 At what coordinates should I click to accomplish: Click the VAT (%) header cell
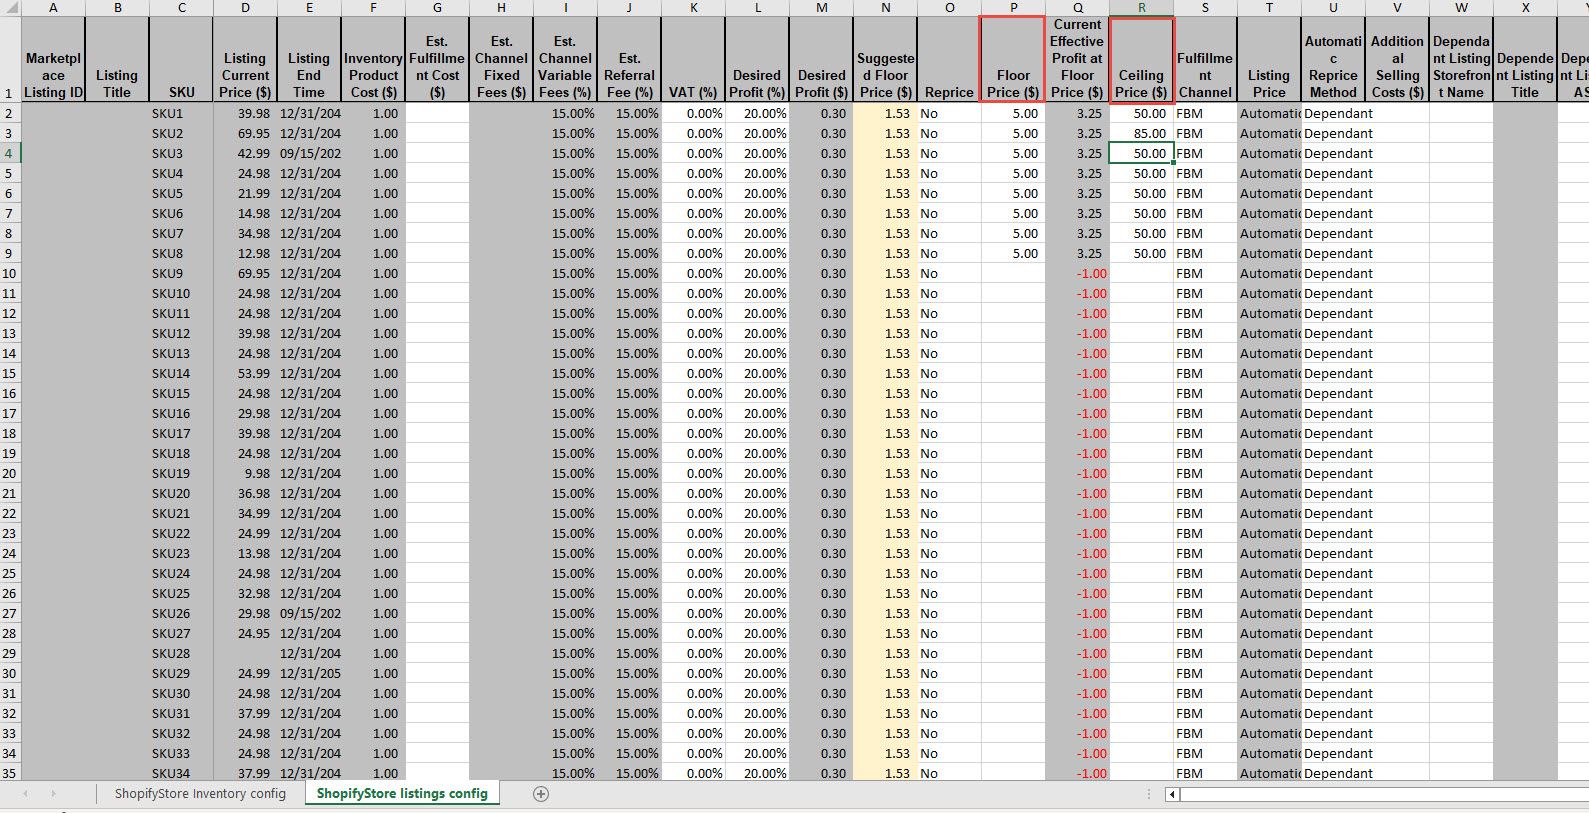(x=693, y=59)
